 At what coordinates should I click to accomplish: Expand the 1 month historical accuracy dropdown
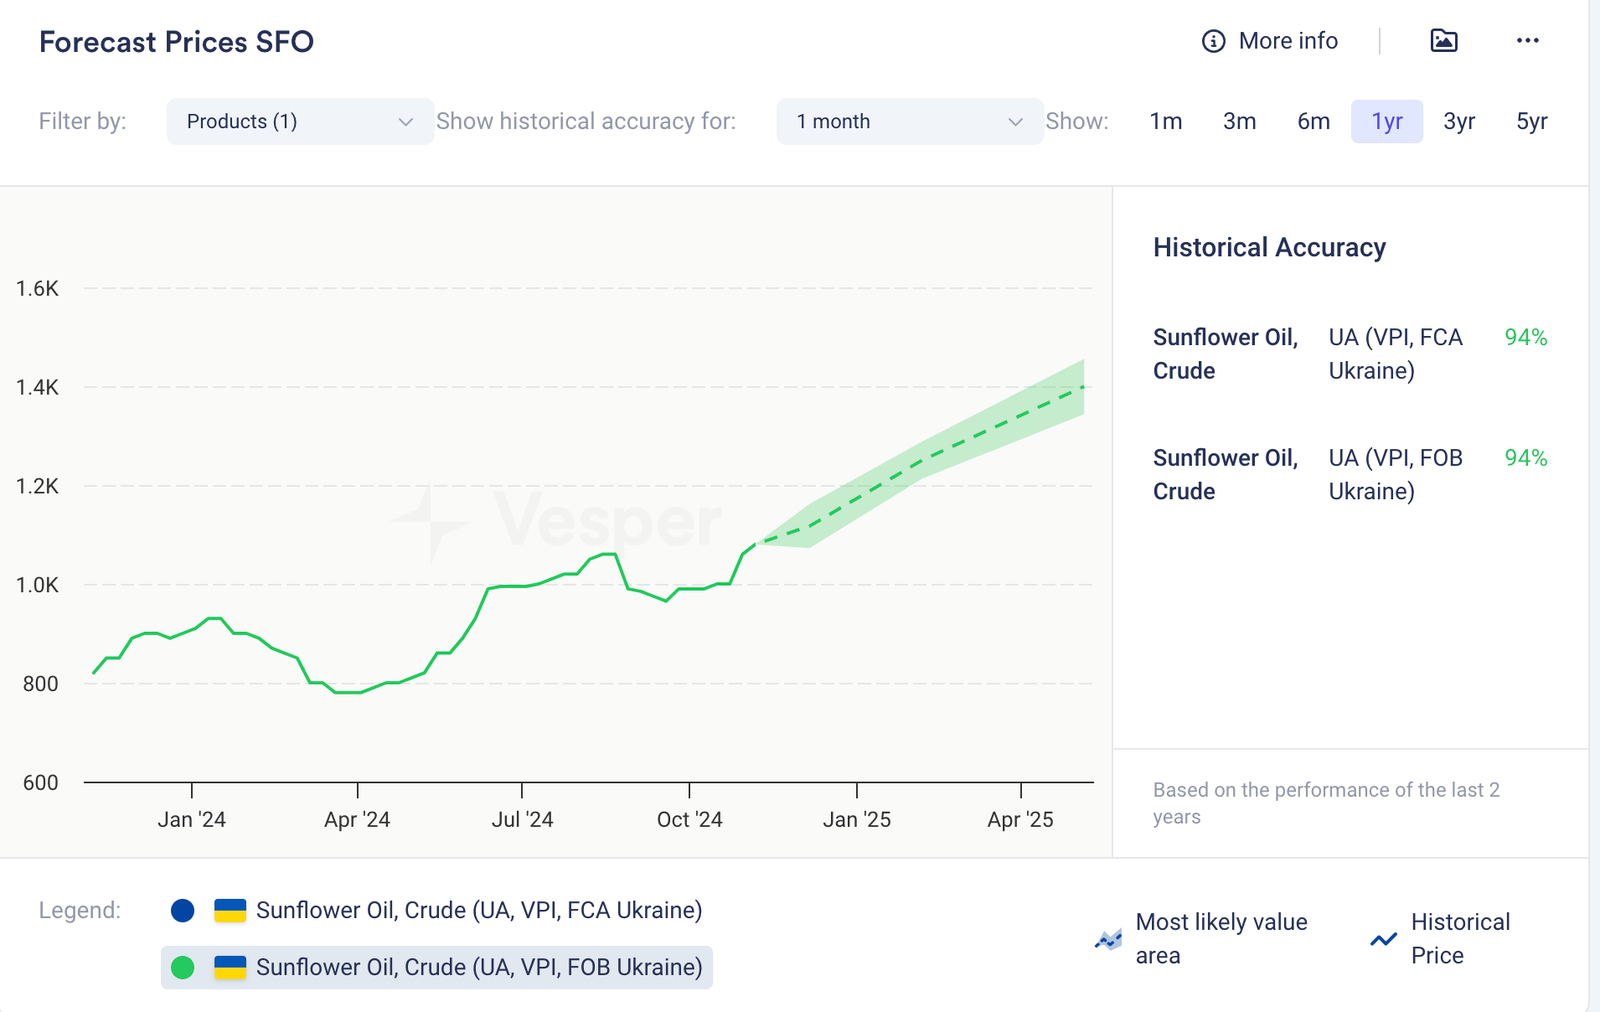coord(909,121)
